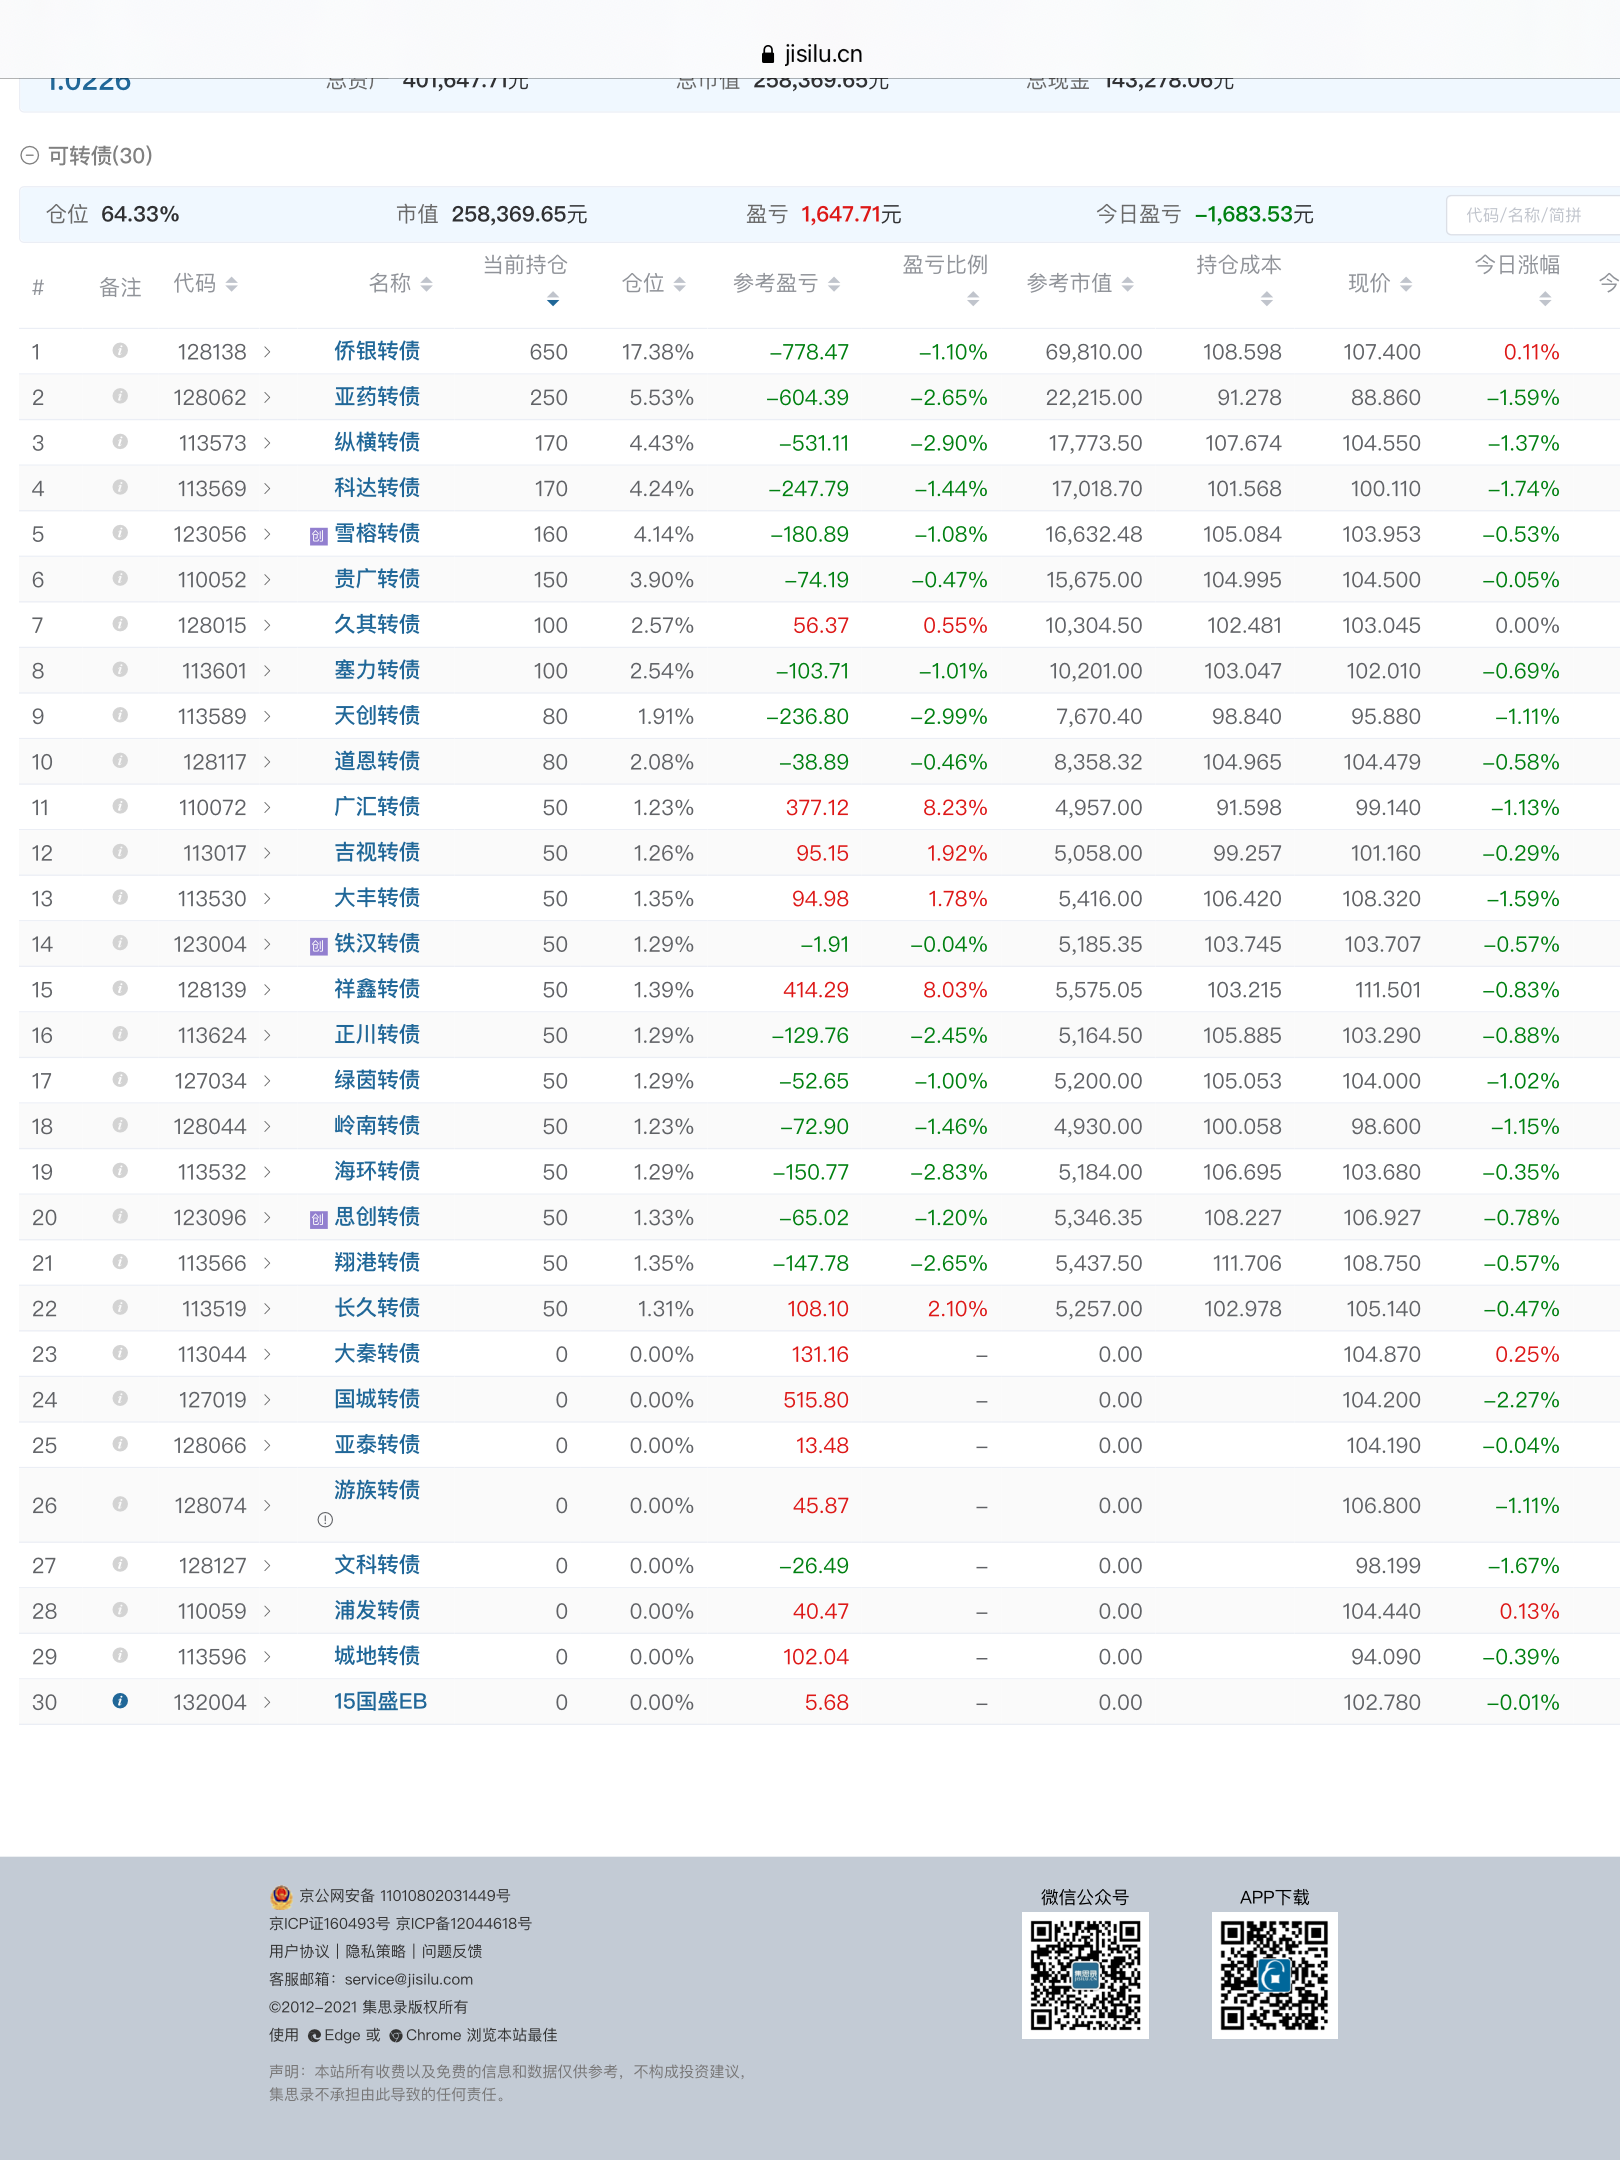Open note icon for 纵横转债 row
Screen dimensions: 1620x2160
click(120, 441)
